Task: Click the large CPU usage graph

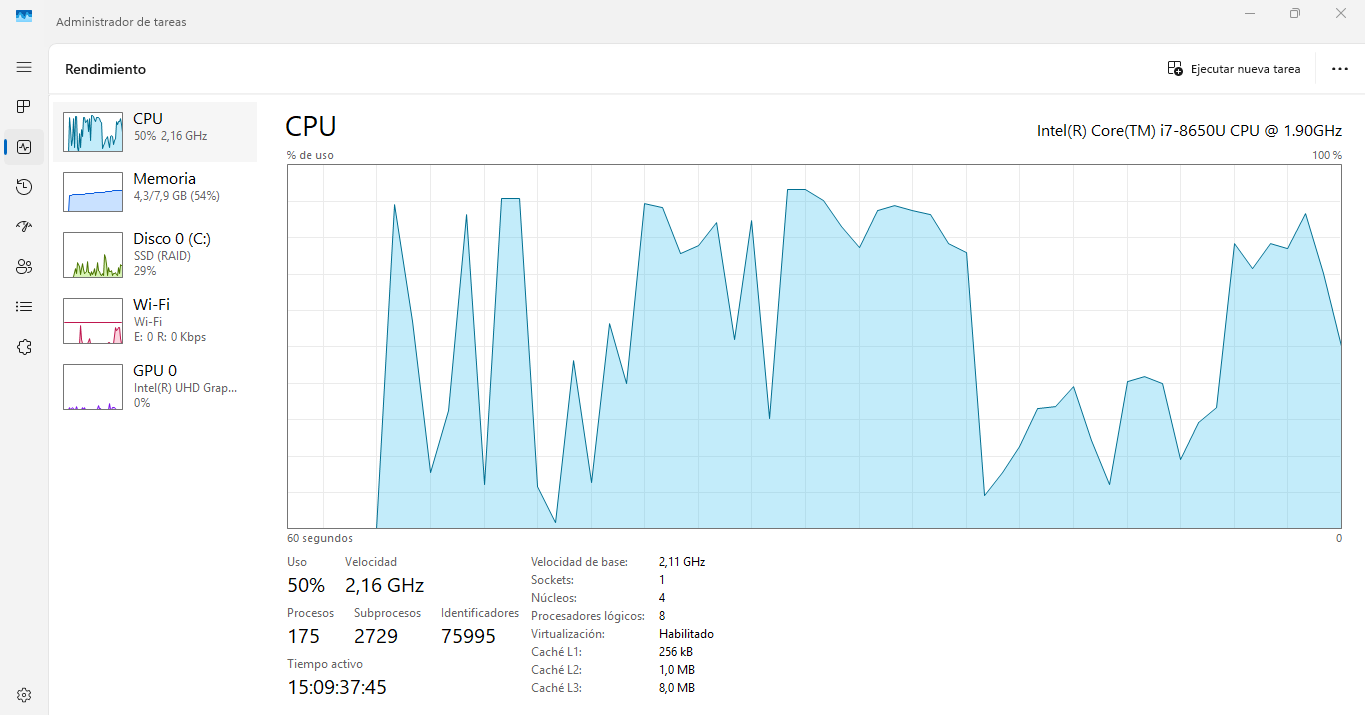Action: [814, 346]
